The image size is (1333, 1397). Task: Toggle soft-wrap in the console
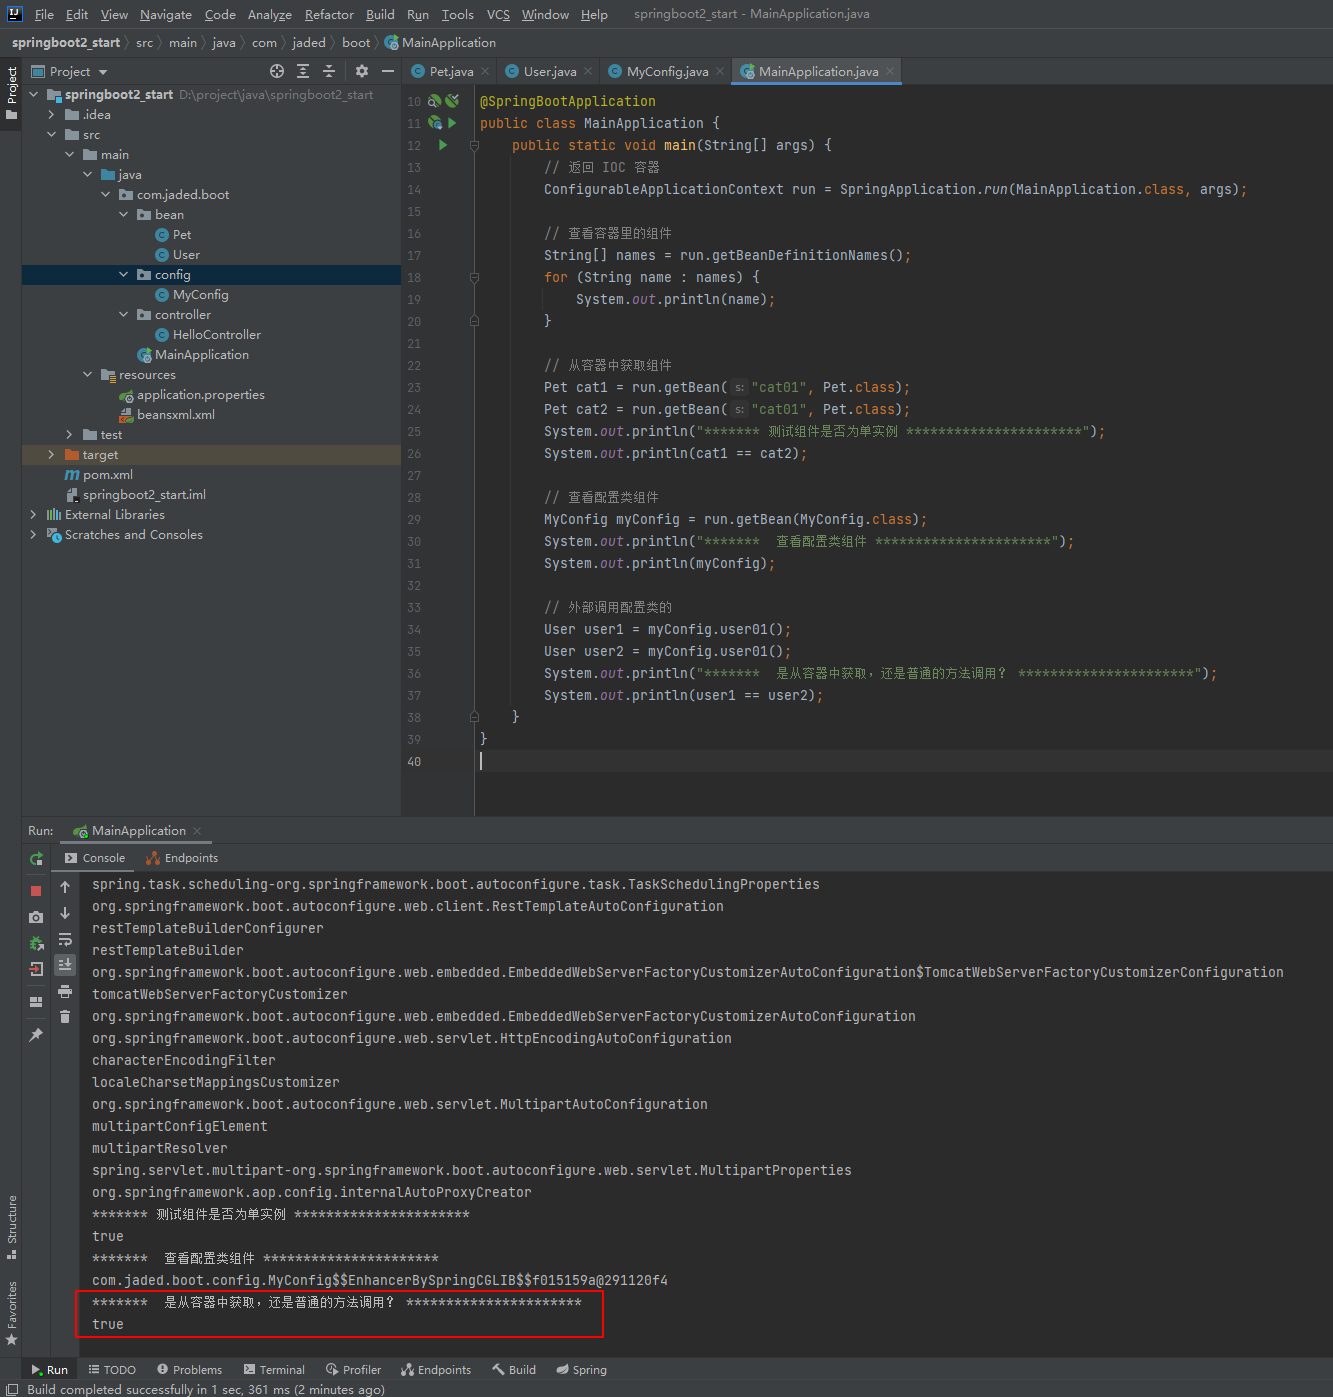[x=65, y=939]
